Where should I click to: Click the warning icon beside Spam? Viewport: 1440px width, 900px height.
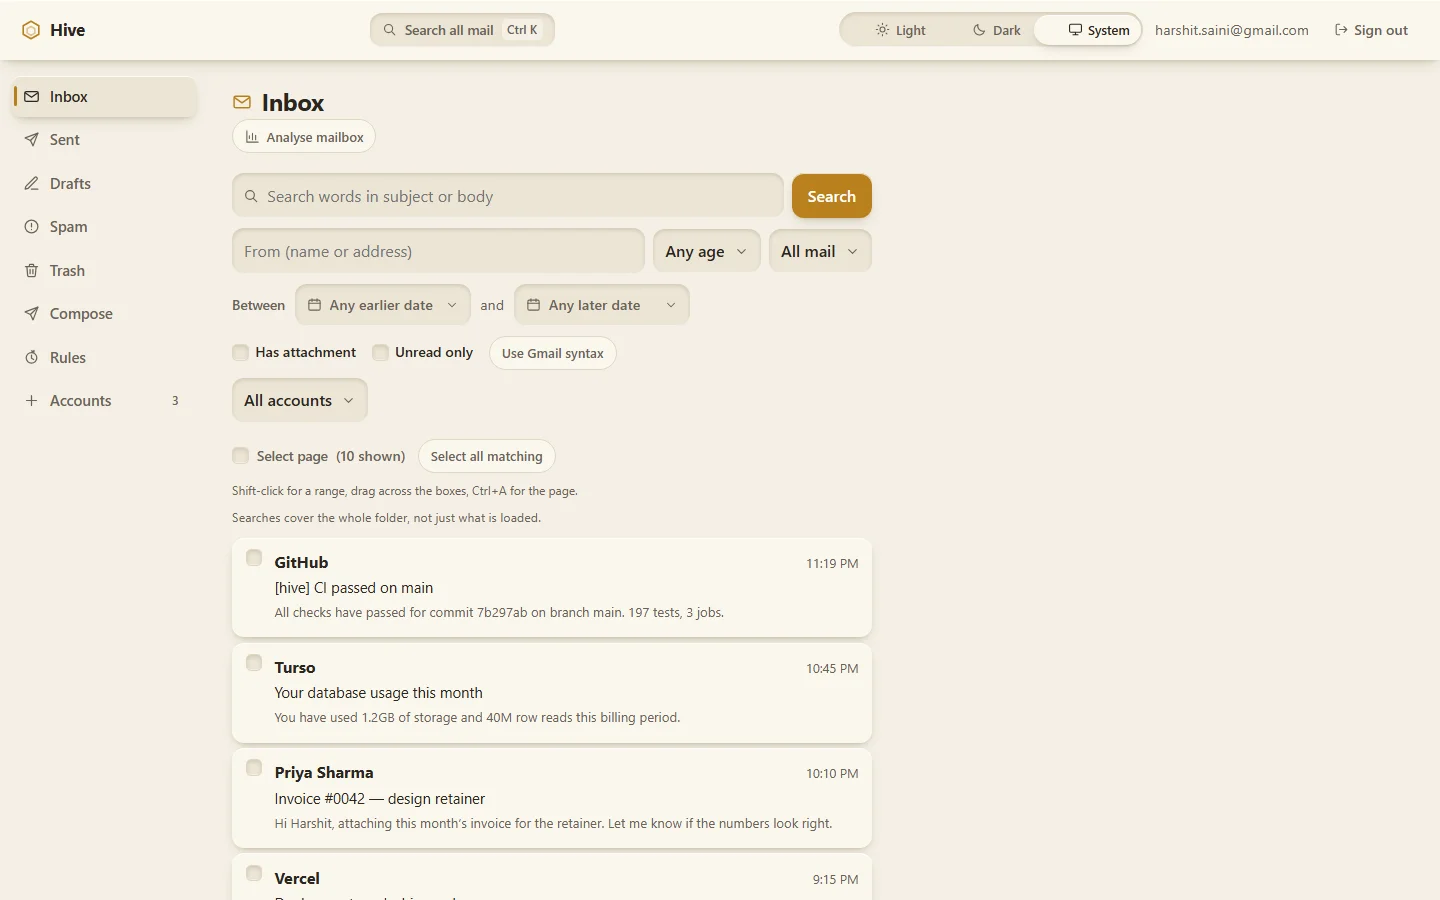[x=32, y=227]
